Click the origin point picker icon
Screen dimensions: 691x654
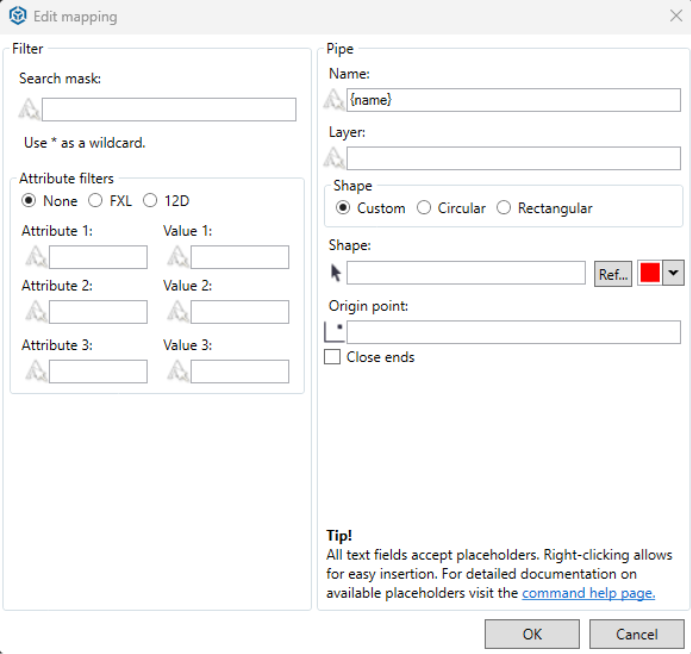334,332
